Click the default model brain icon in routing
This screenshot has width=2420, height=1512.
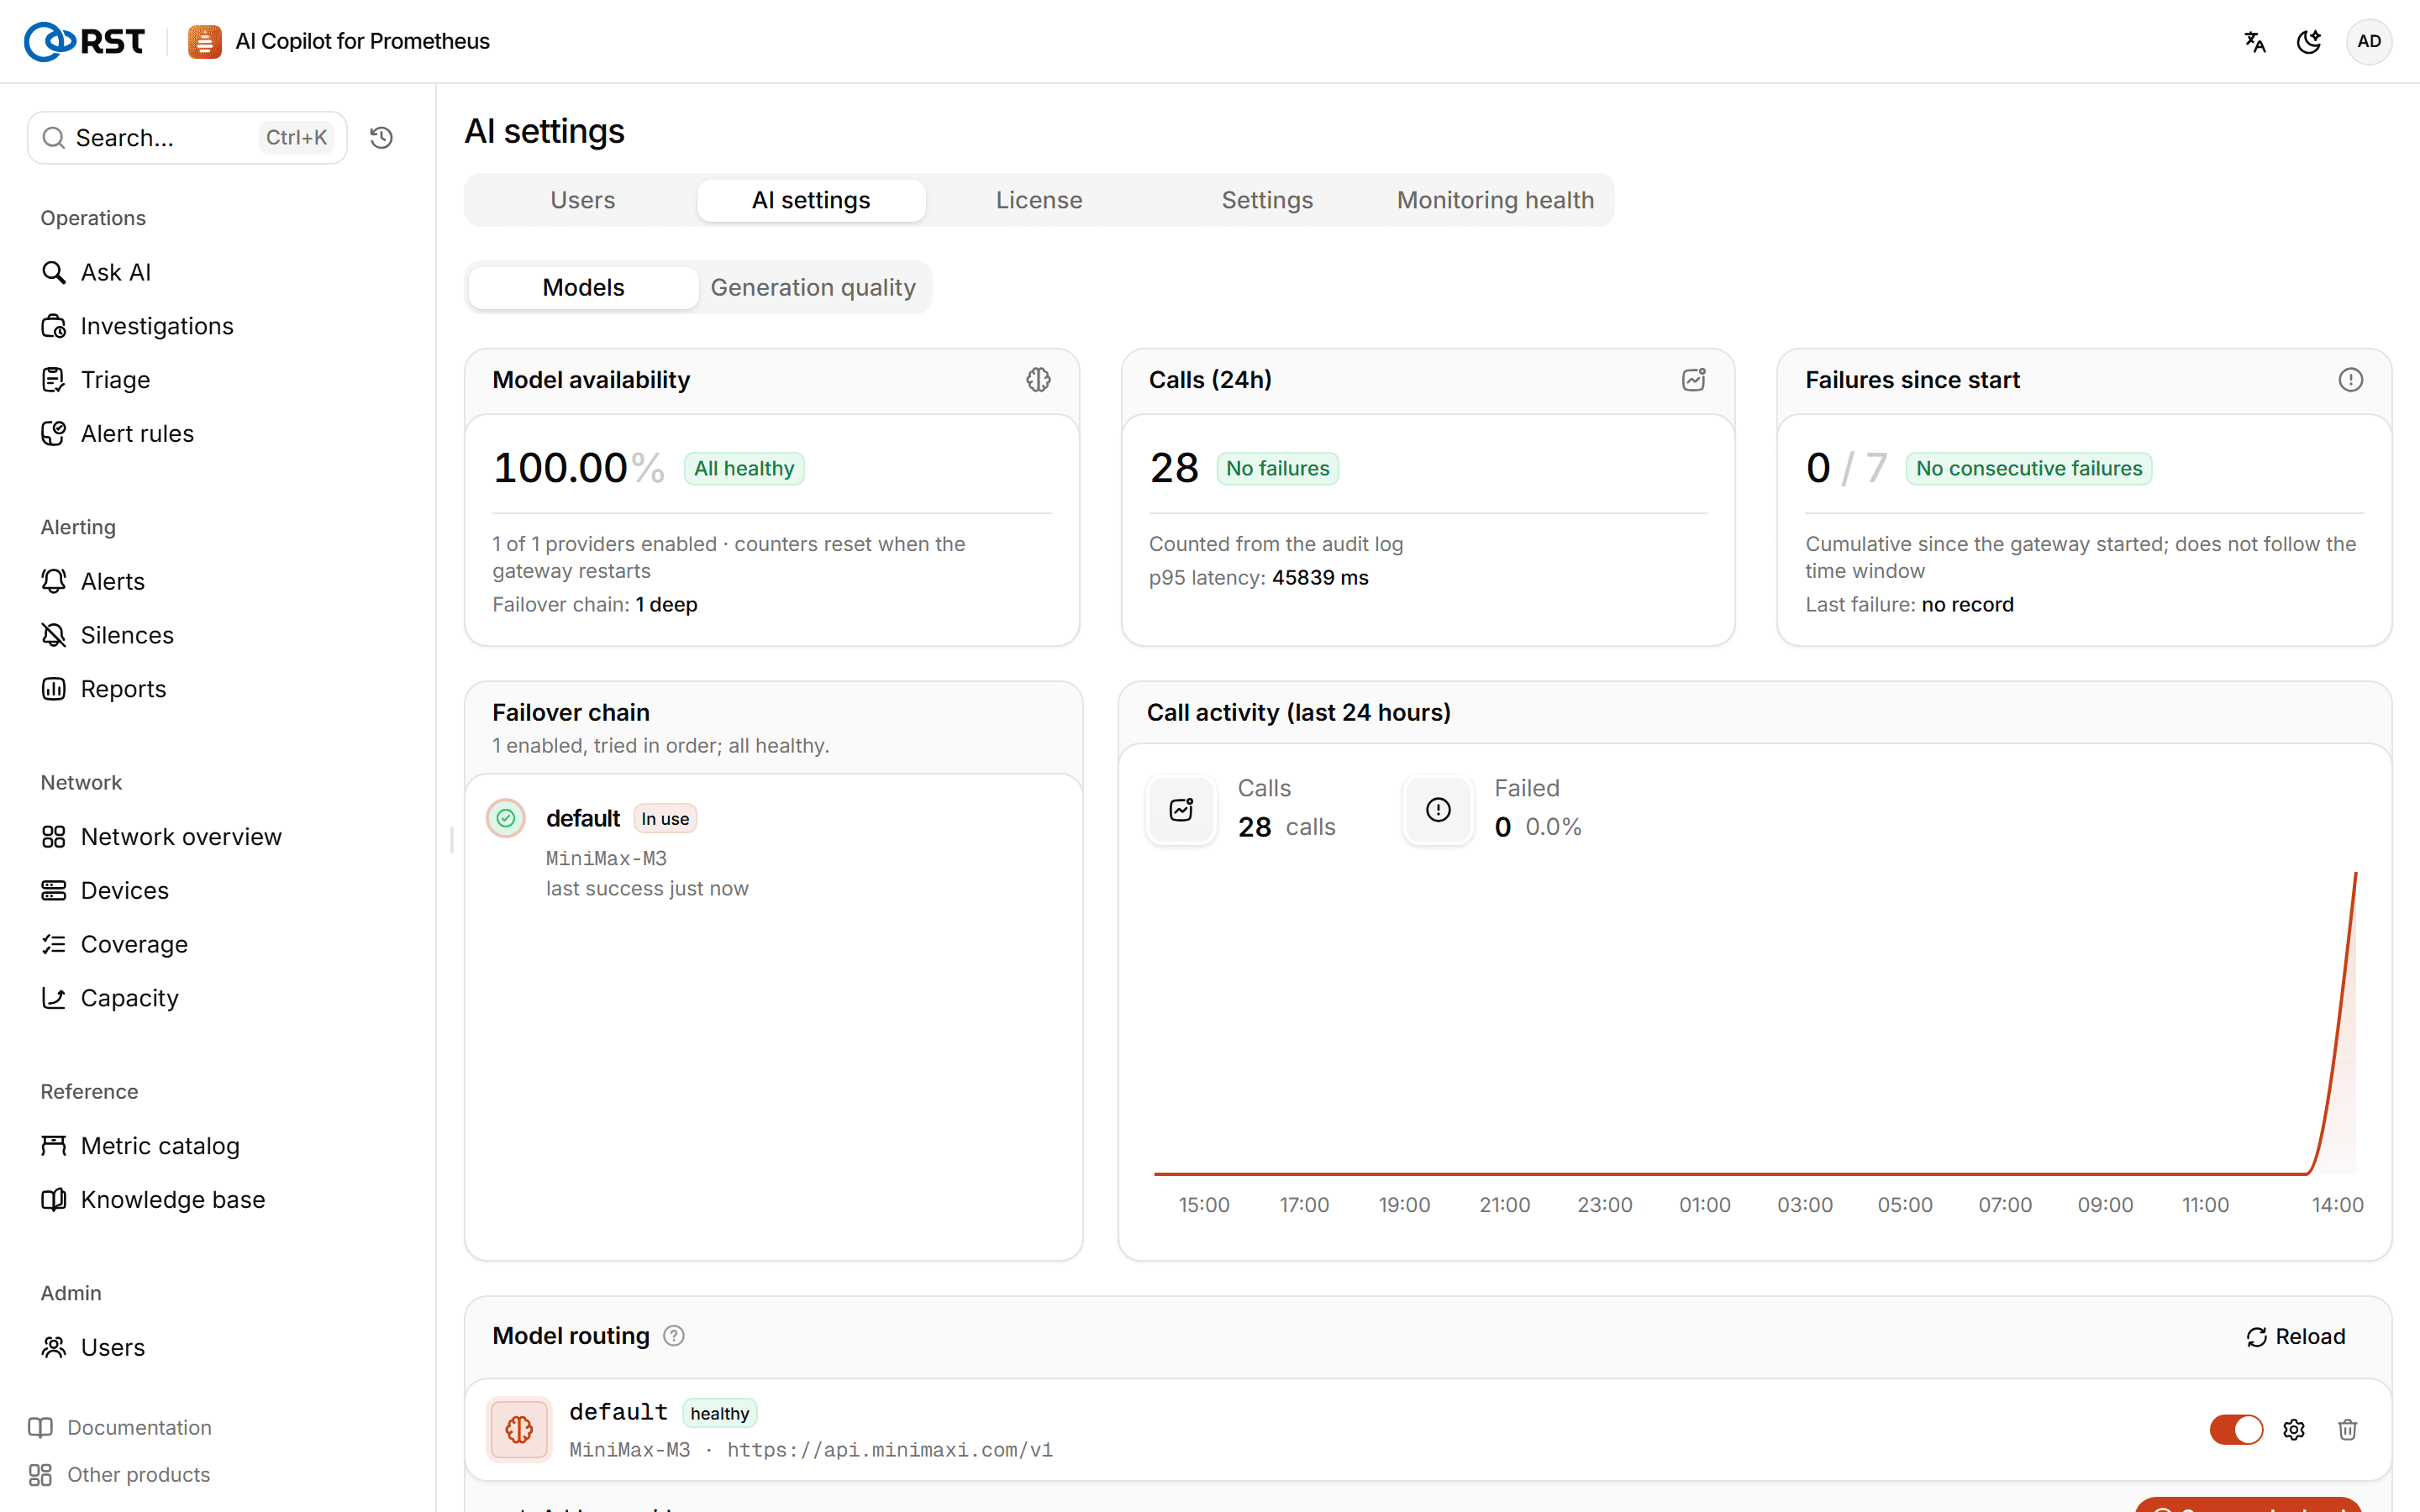pos(519,1430)
